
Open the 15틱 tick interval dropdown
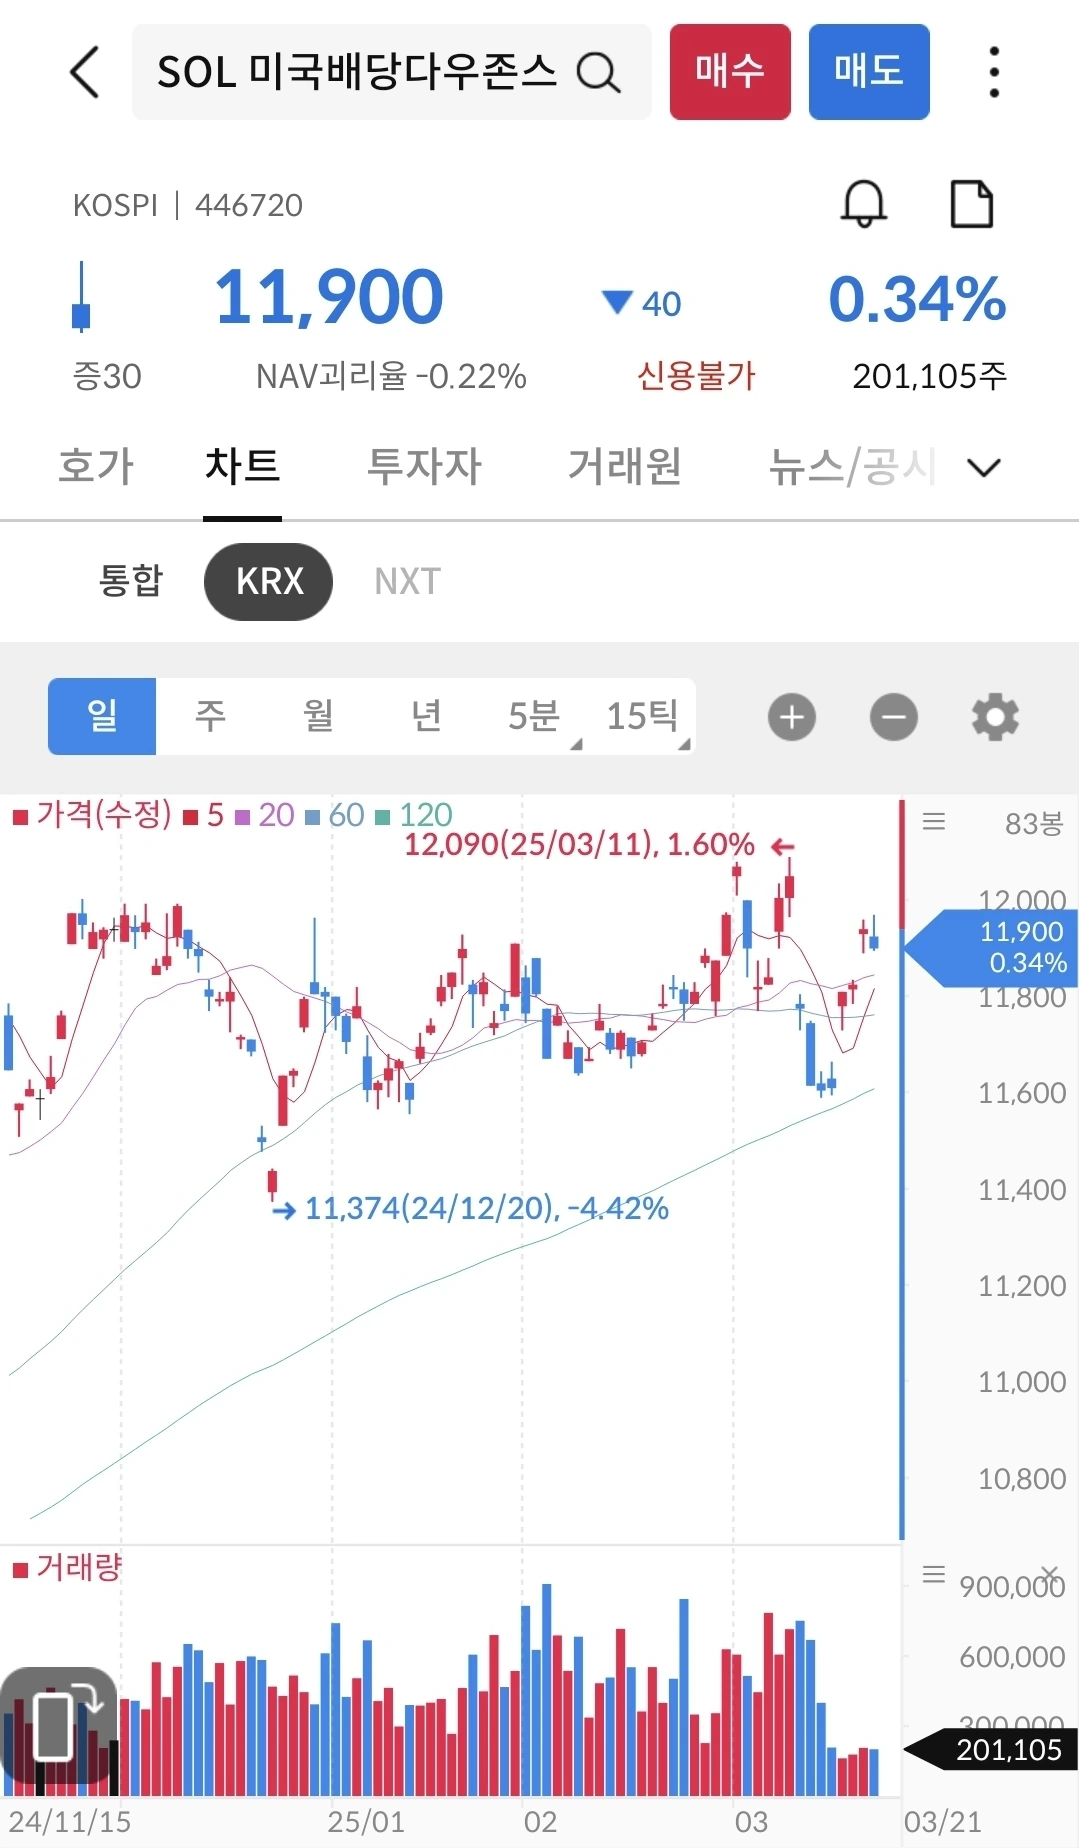coord(642,716)
